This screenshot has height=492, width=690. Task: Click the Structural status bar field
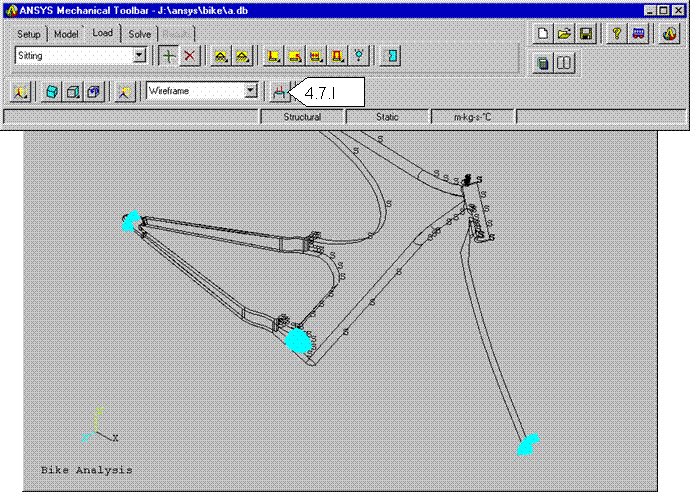pos(302,117)
